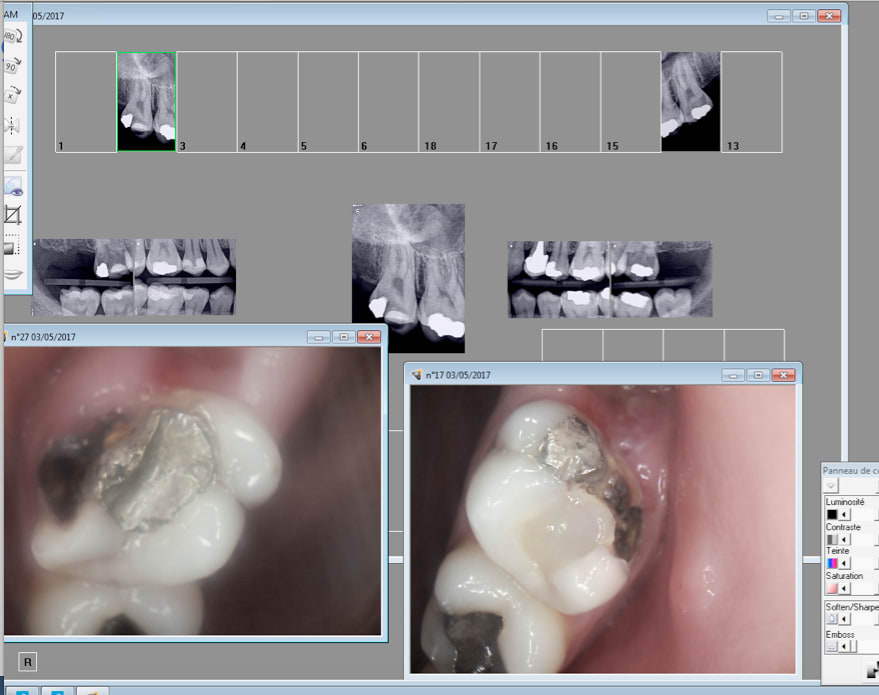Open the large central periapical X-ray

(x=408, y=277)
